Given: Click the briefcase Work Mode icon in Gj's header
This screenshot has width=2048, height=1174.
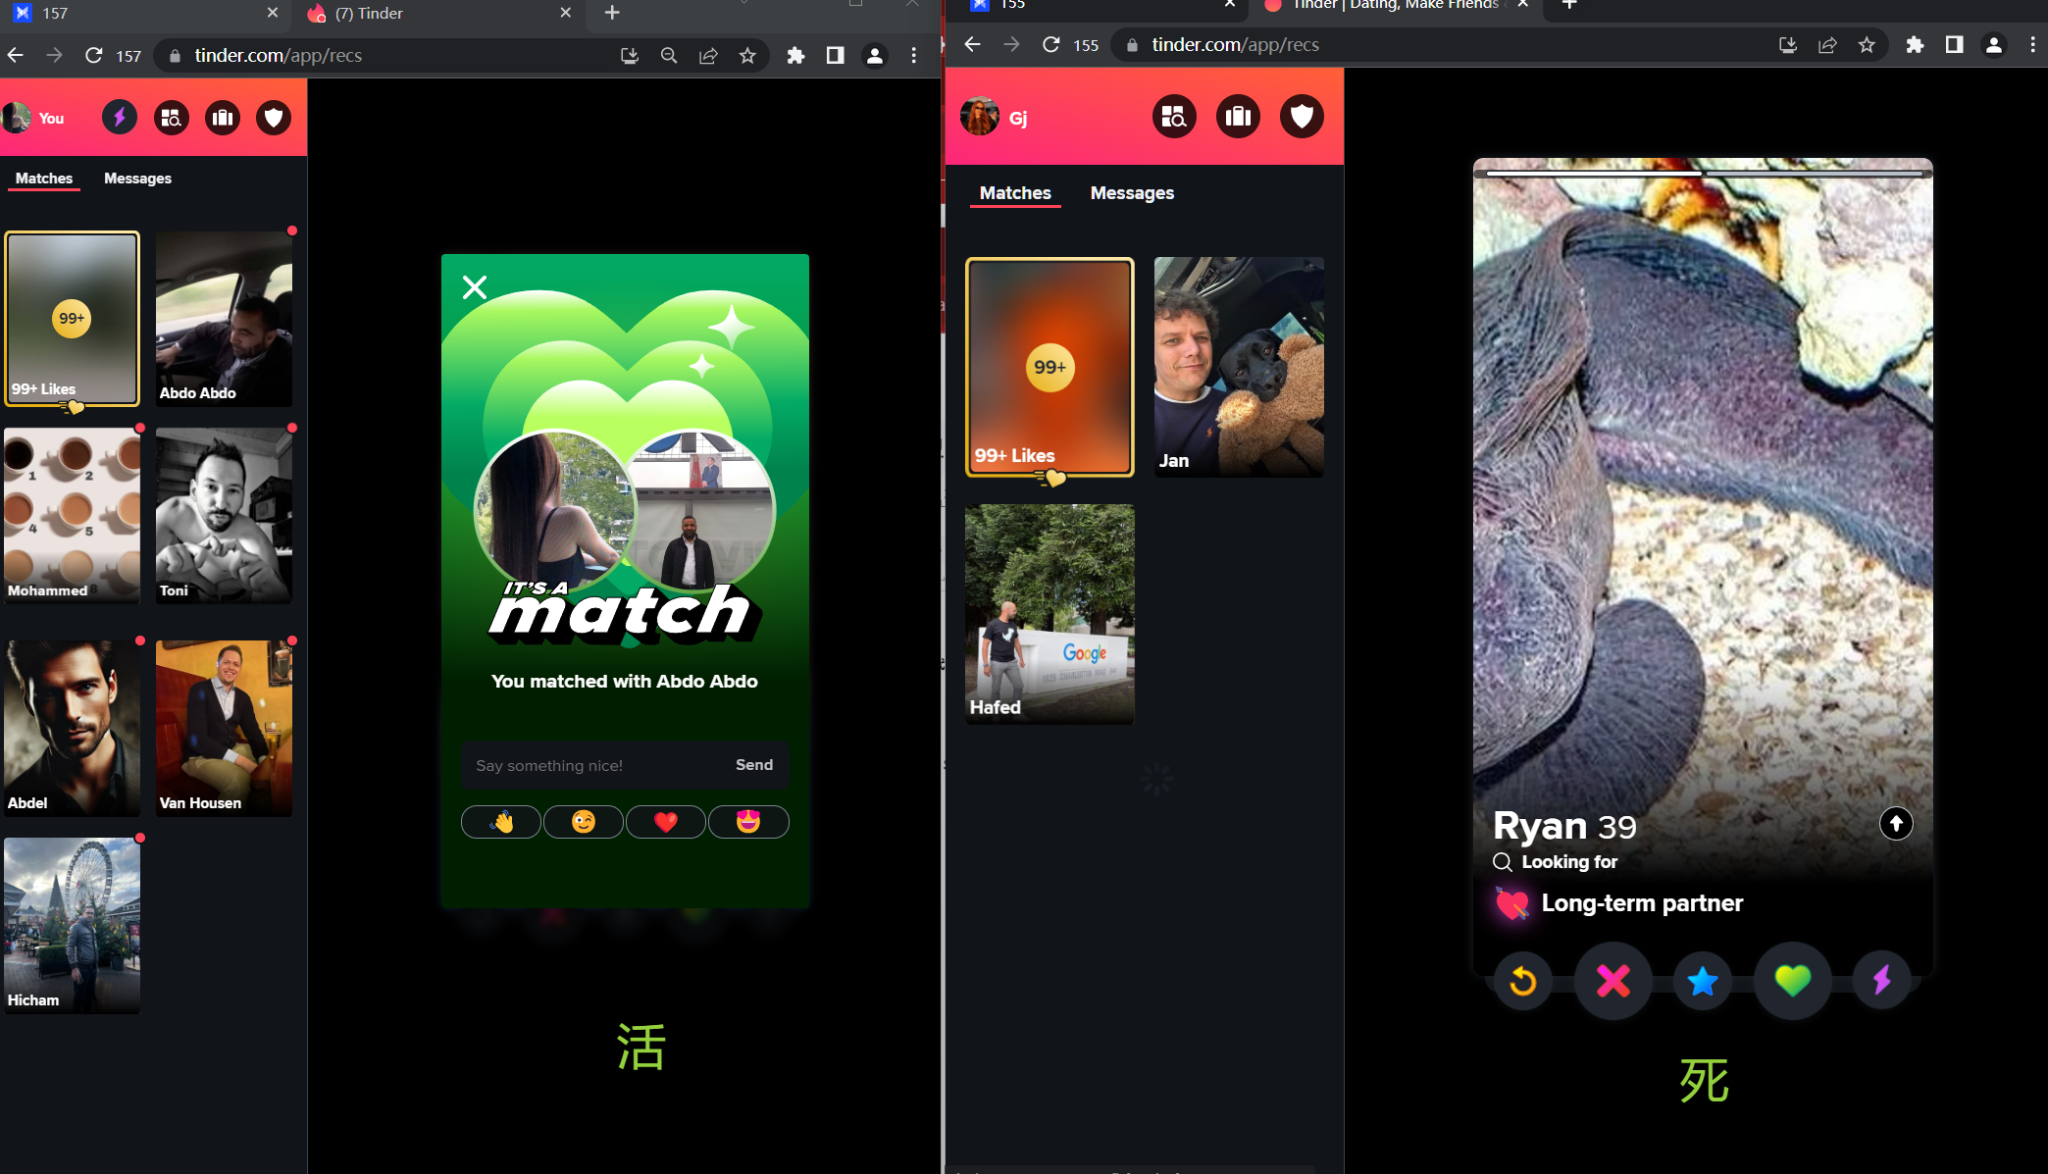Looking at the screenshot, I should (x=1238, y=118).
